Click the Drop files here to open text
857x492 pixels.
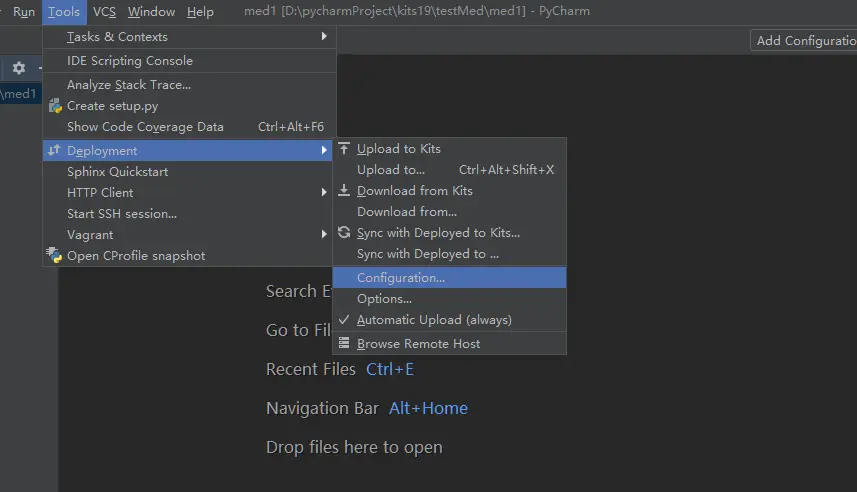tap(354, 447)
